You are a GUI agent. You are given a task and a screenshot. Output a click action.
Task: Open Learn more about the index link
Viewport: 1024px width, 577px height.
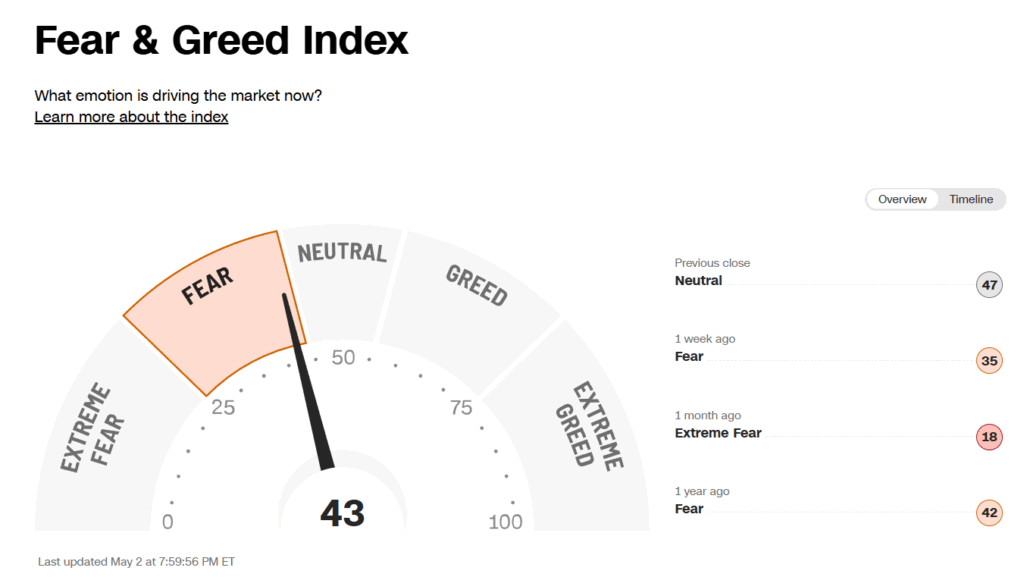(131, 117)
